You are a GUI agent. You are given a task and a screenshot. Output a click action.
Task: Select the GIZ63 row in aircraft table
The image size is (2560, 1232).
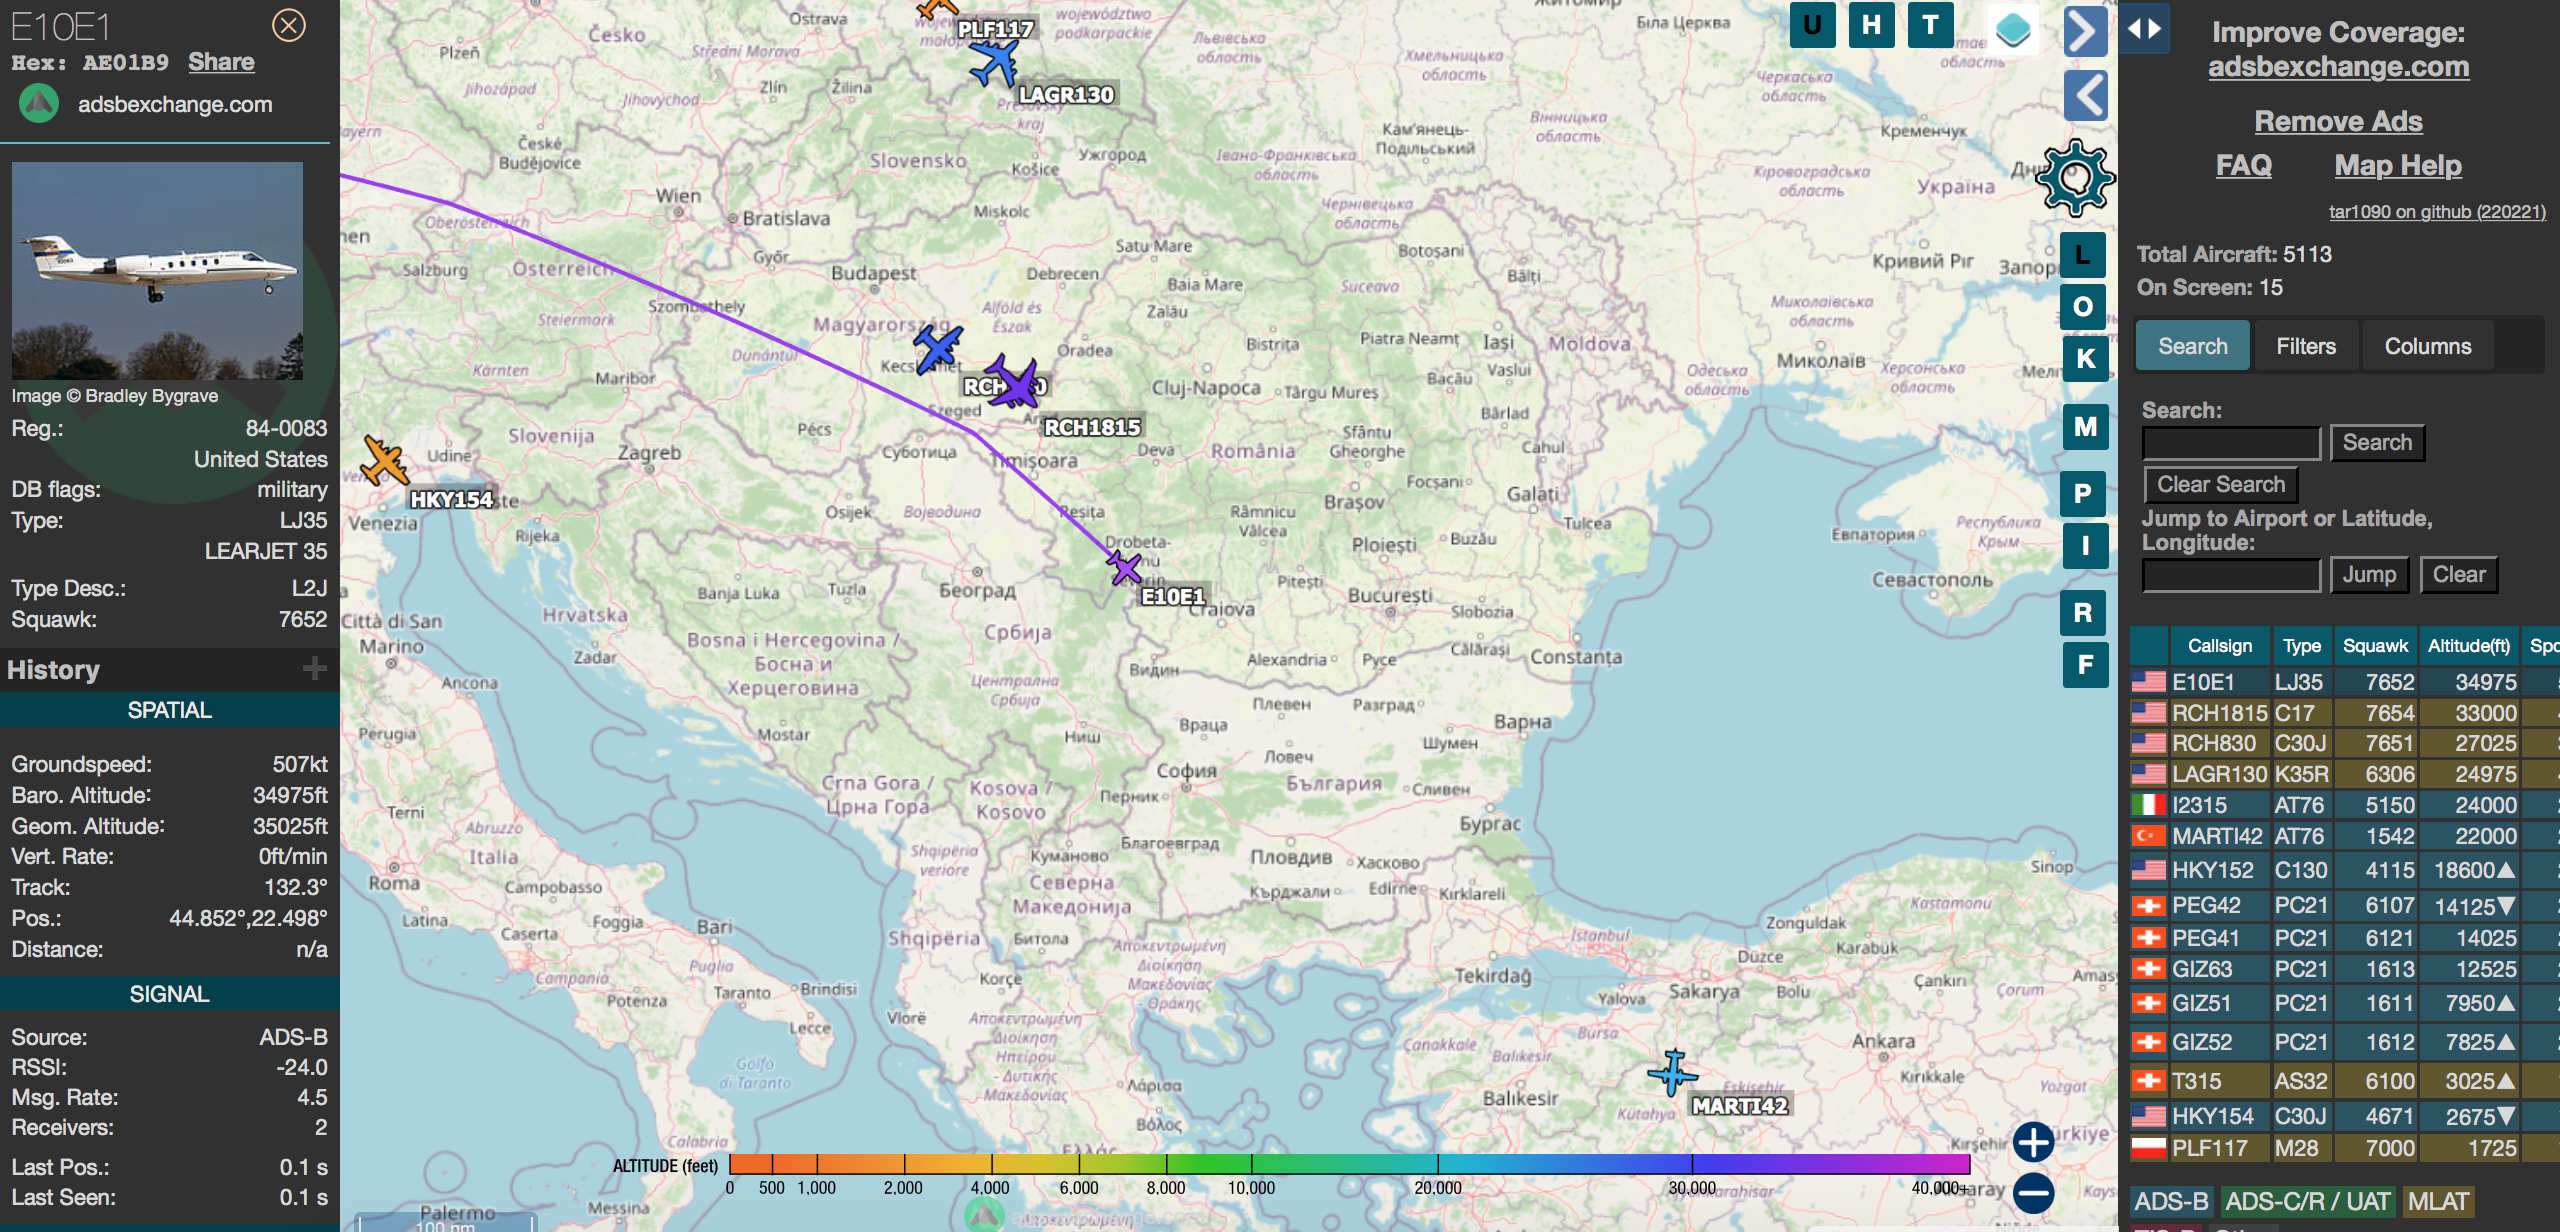(x=2344, y=969)
